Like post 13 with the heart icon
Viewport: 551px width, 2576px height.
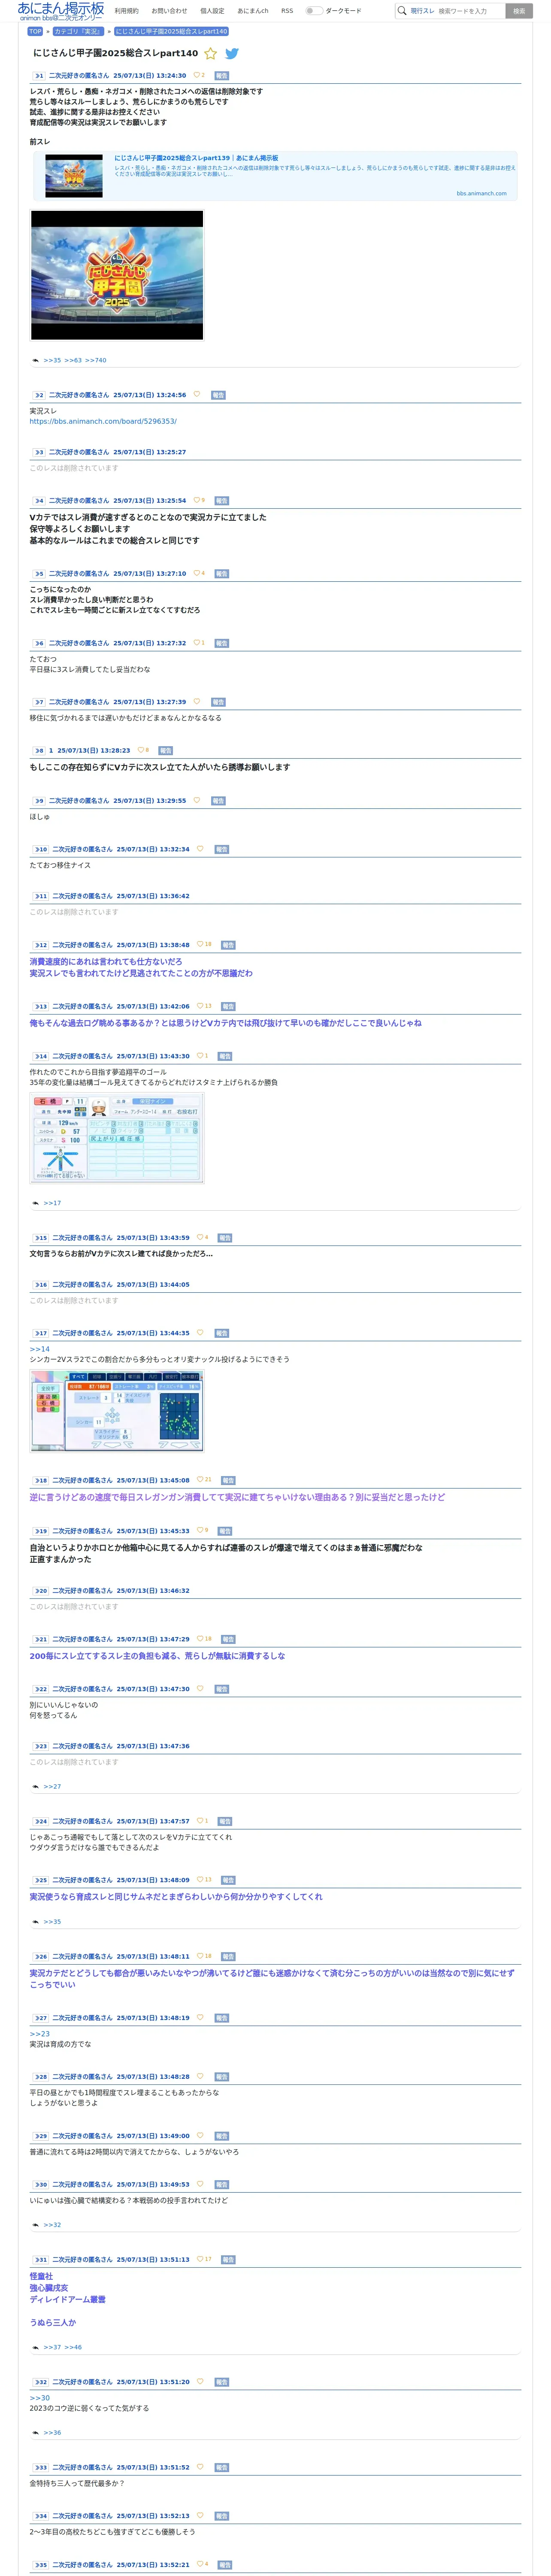coord(200,1007)
